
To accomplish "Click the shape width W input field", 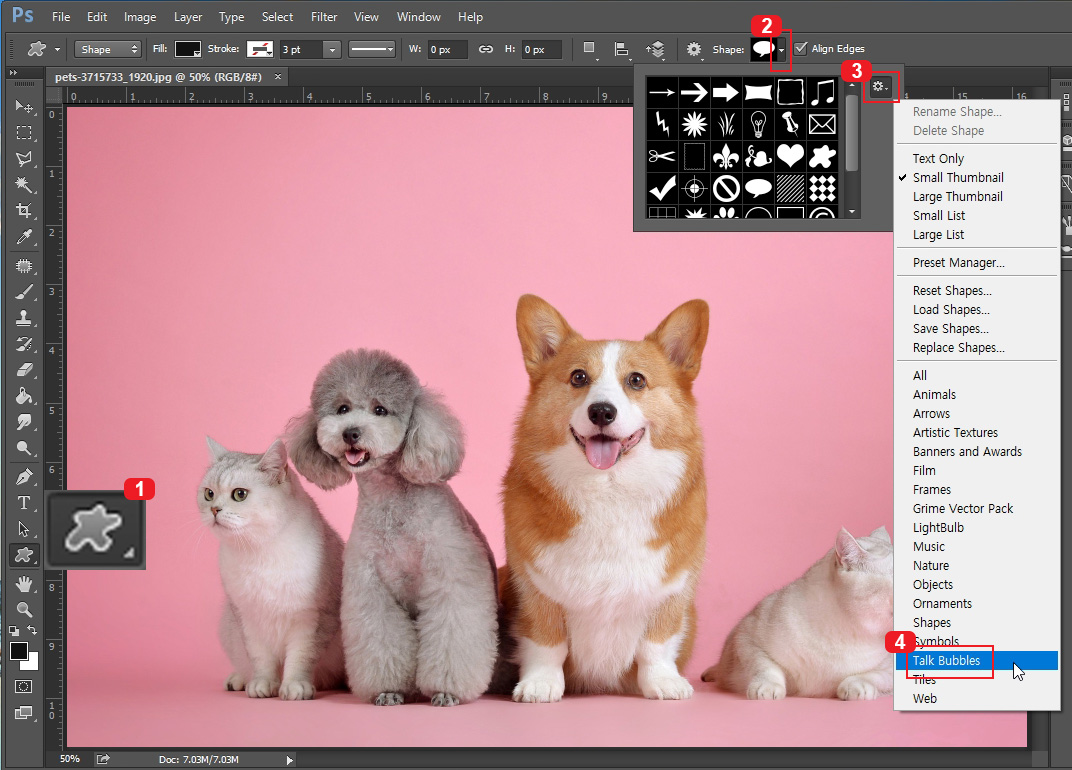I will 446,49.
